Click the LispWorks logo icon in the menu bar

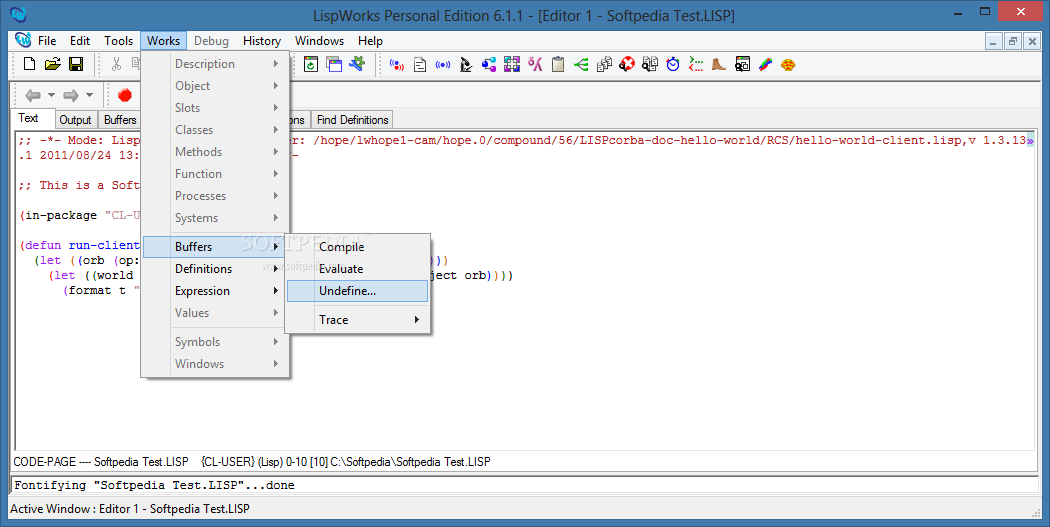[23, 40]
